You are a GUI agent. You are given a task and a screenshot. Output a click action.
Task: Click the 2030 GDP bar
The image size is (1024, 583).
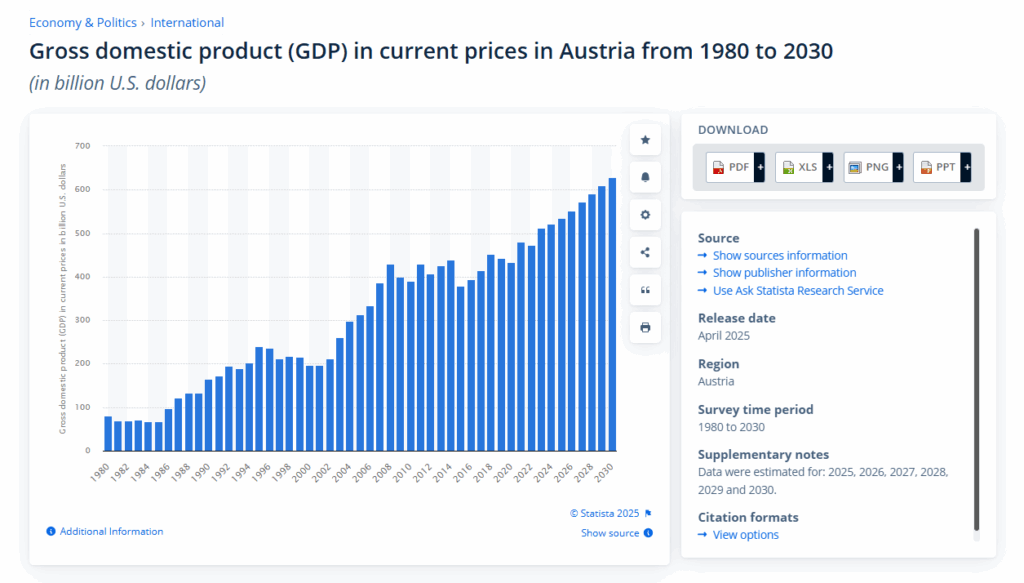[x=612, y=314]
